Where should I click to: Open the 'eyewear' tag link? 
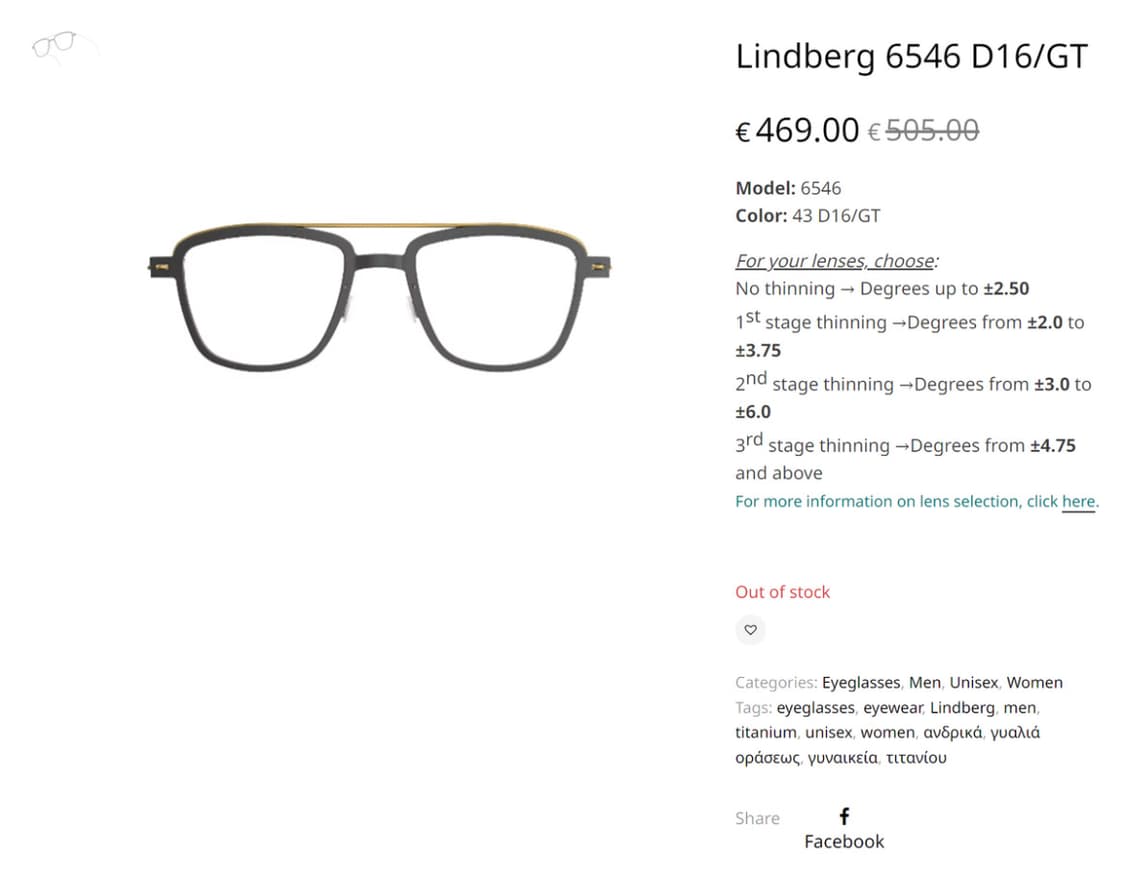point(893,708)
